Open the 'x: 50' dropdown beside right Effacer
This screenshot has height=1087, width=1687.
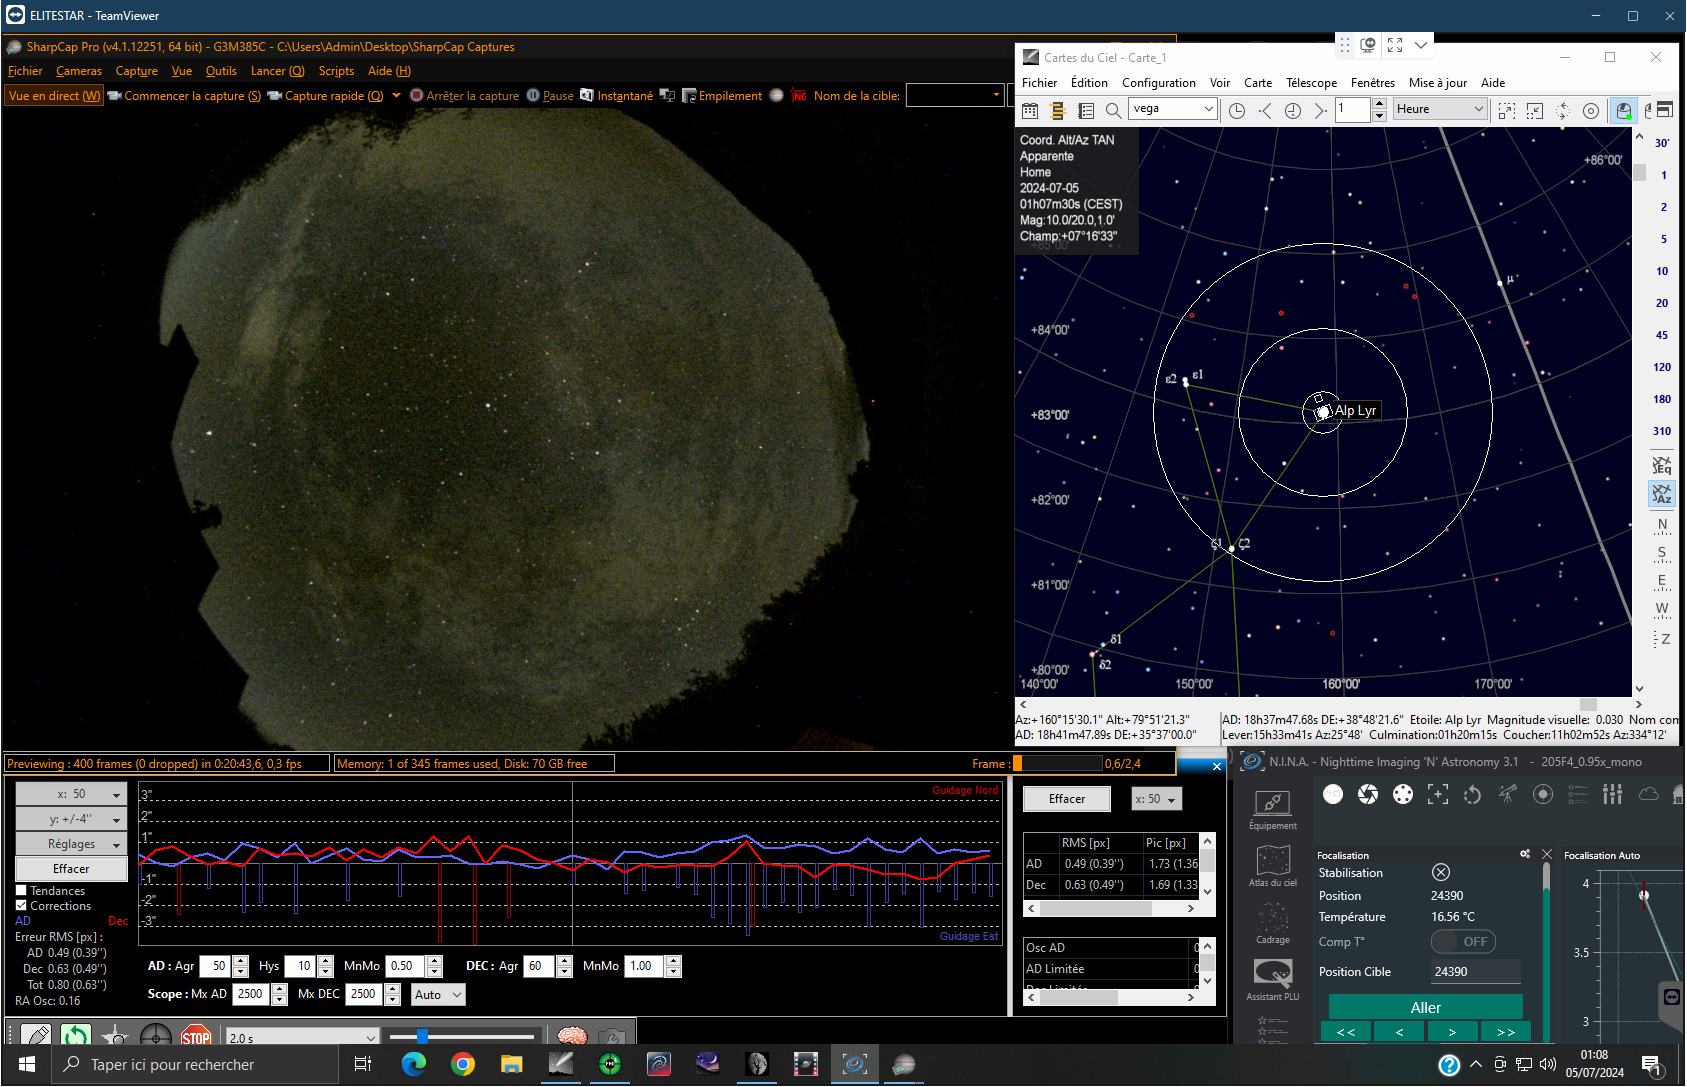pos(1157,799)
